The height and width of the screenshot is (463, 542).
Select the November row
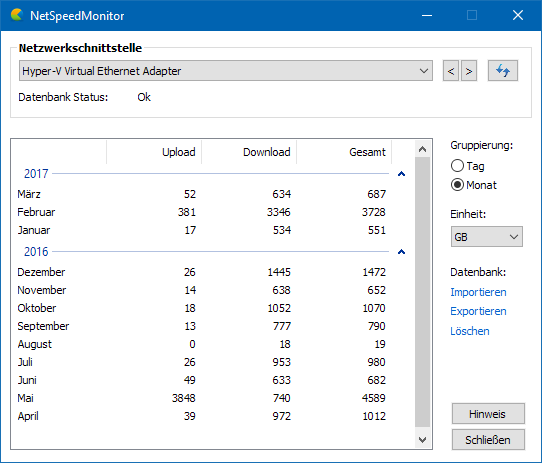(202, 290)
